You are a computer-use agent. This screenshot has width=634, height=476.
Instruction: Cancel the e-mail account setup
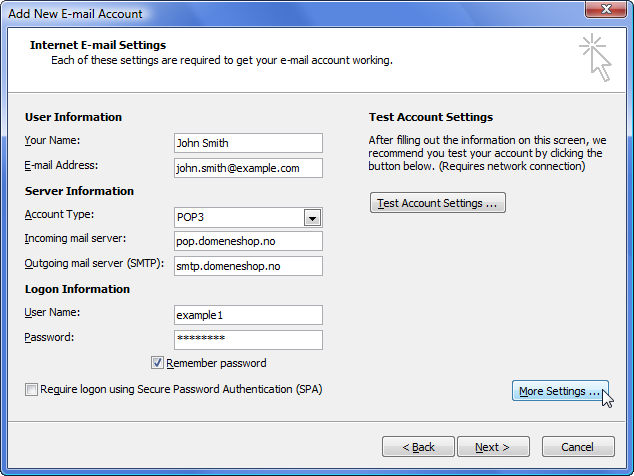[578, 446]
